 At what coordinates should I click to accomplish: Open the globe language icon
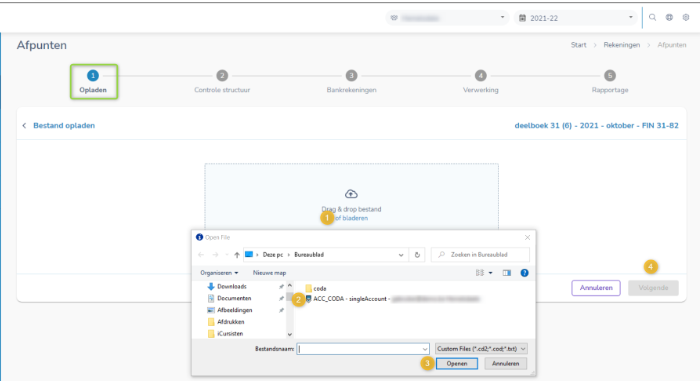point(669,17)
